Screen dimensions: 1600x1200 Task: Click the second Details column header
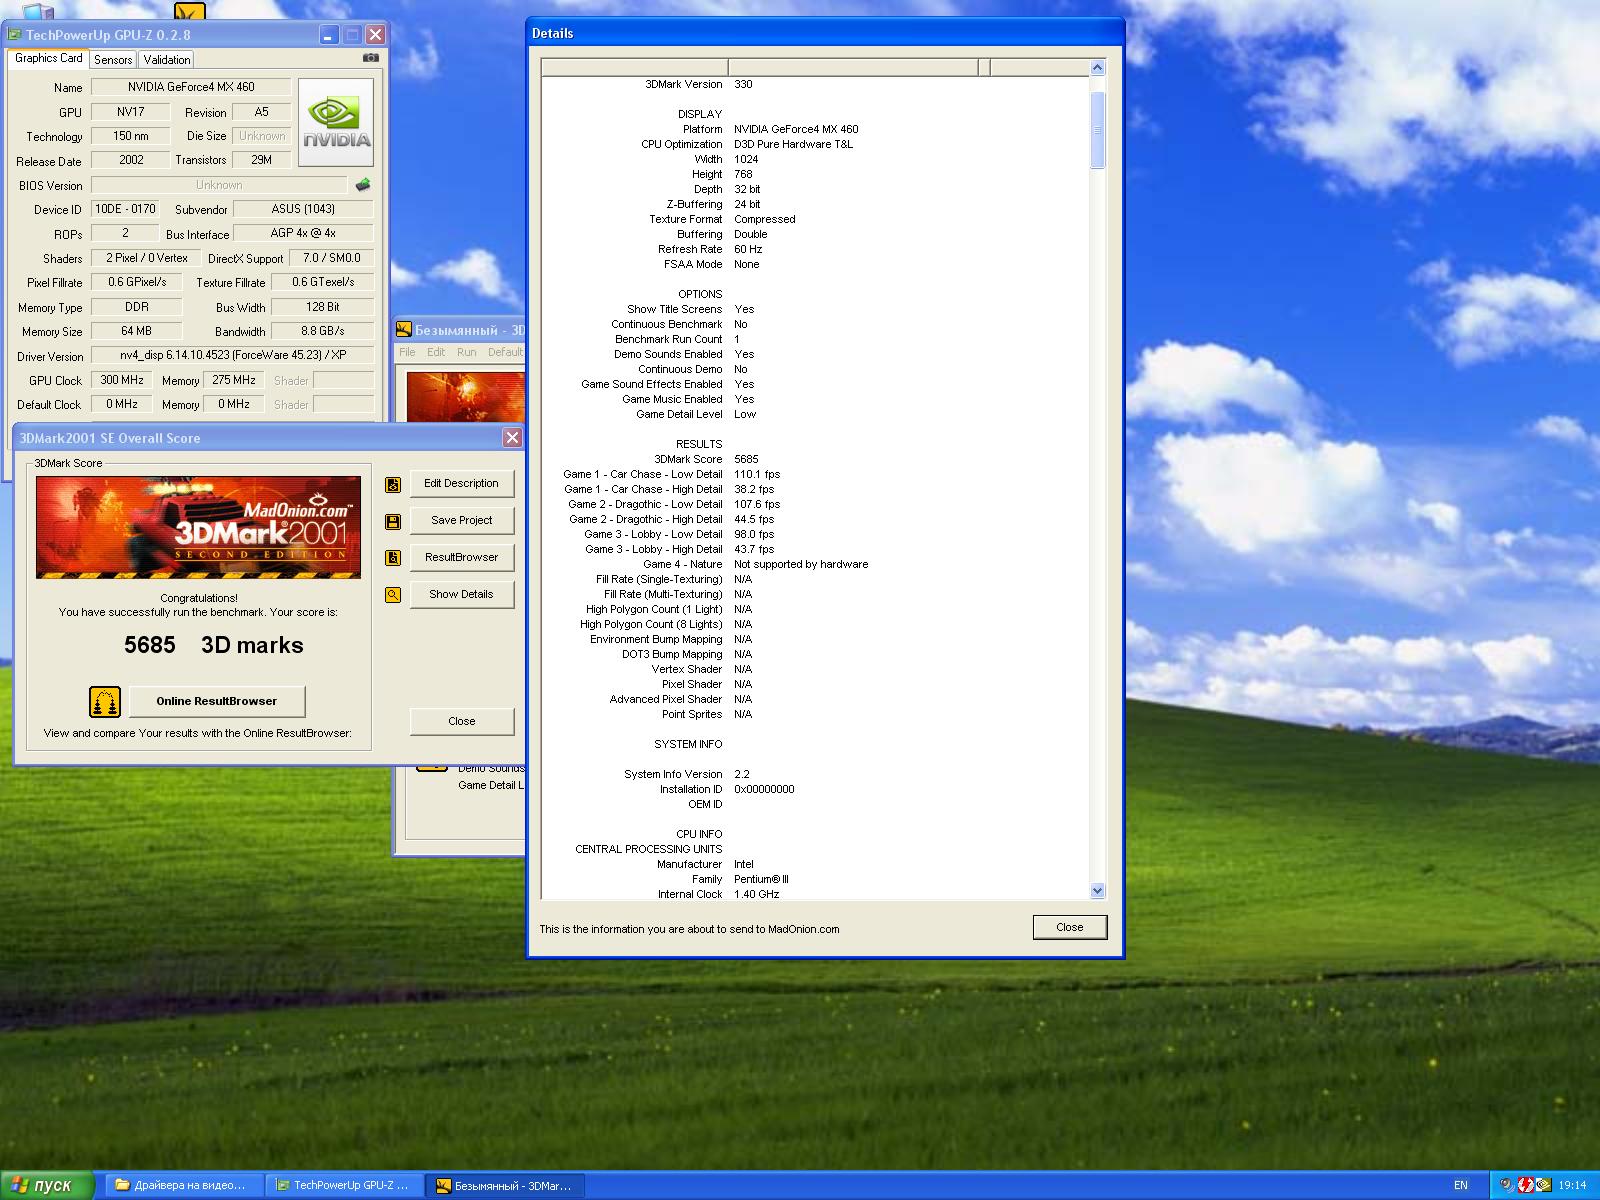(x=853, y=67)
